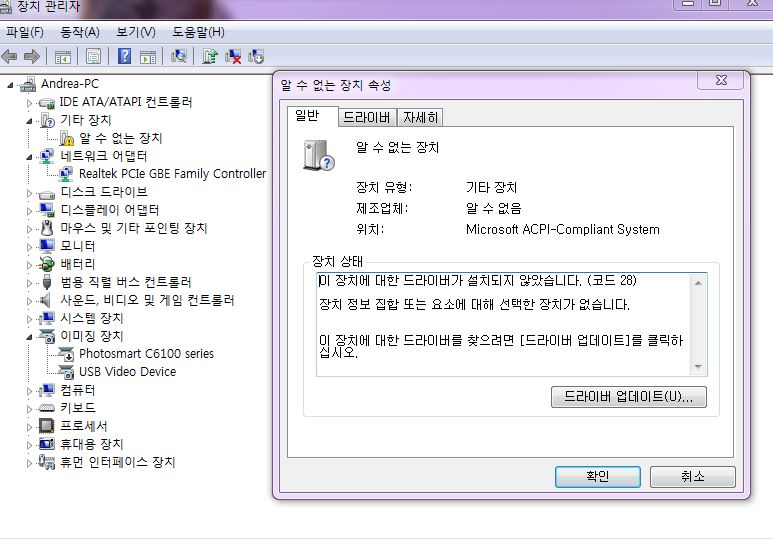The width and height of the screenshot is (773, 540).
Task: Click the 드라이버 업데이트(U)... button
Action: pyautogui.click(x=629, y=396)
